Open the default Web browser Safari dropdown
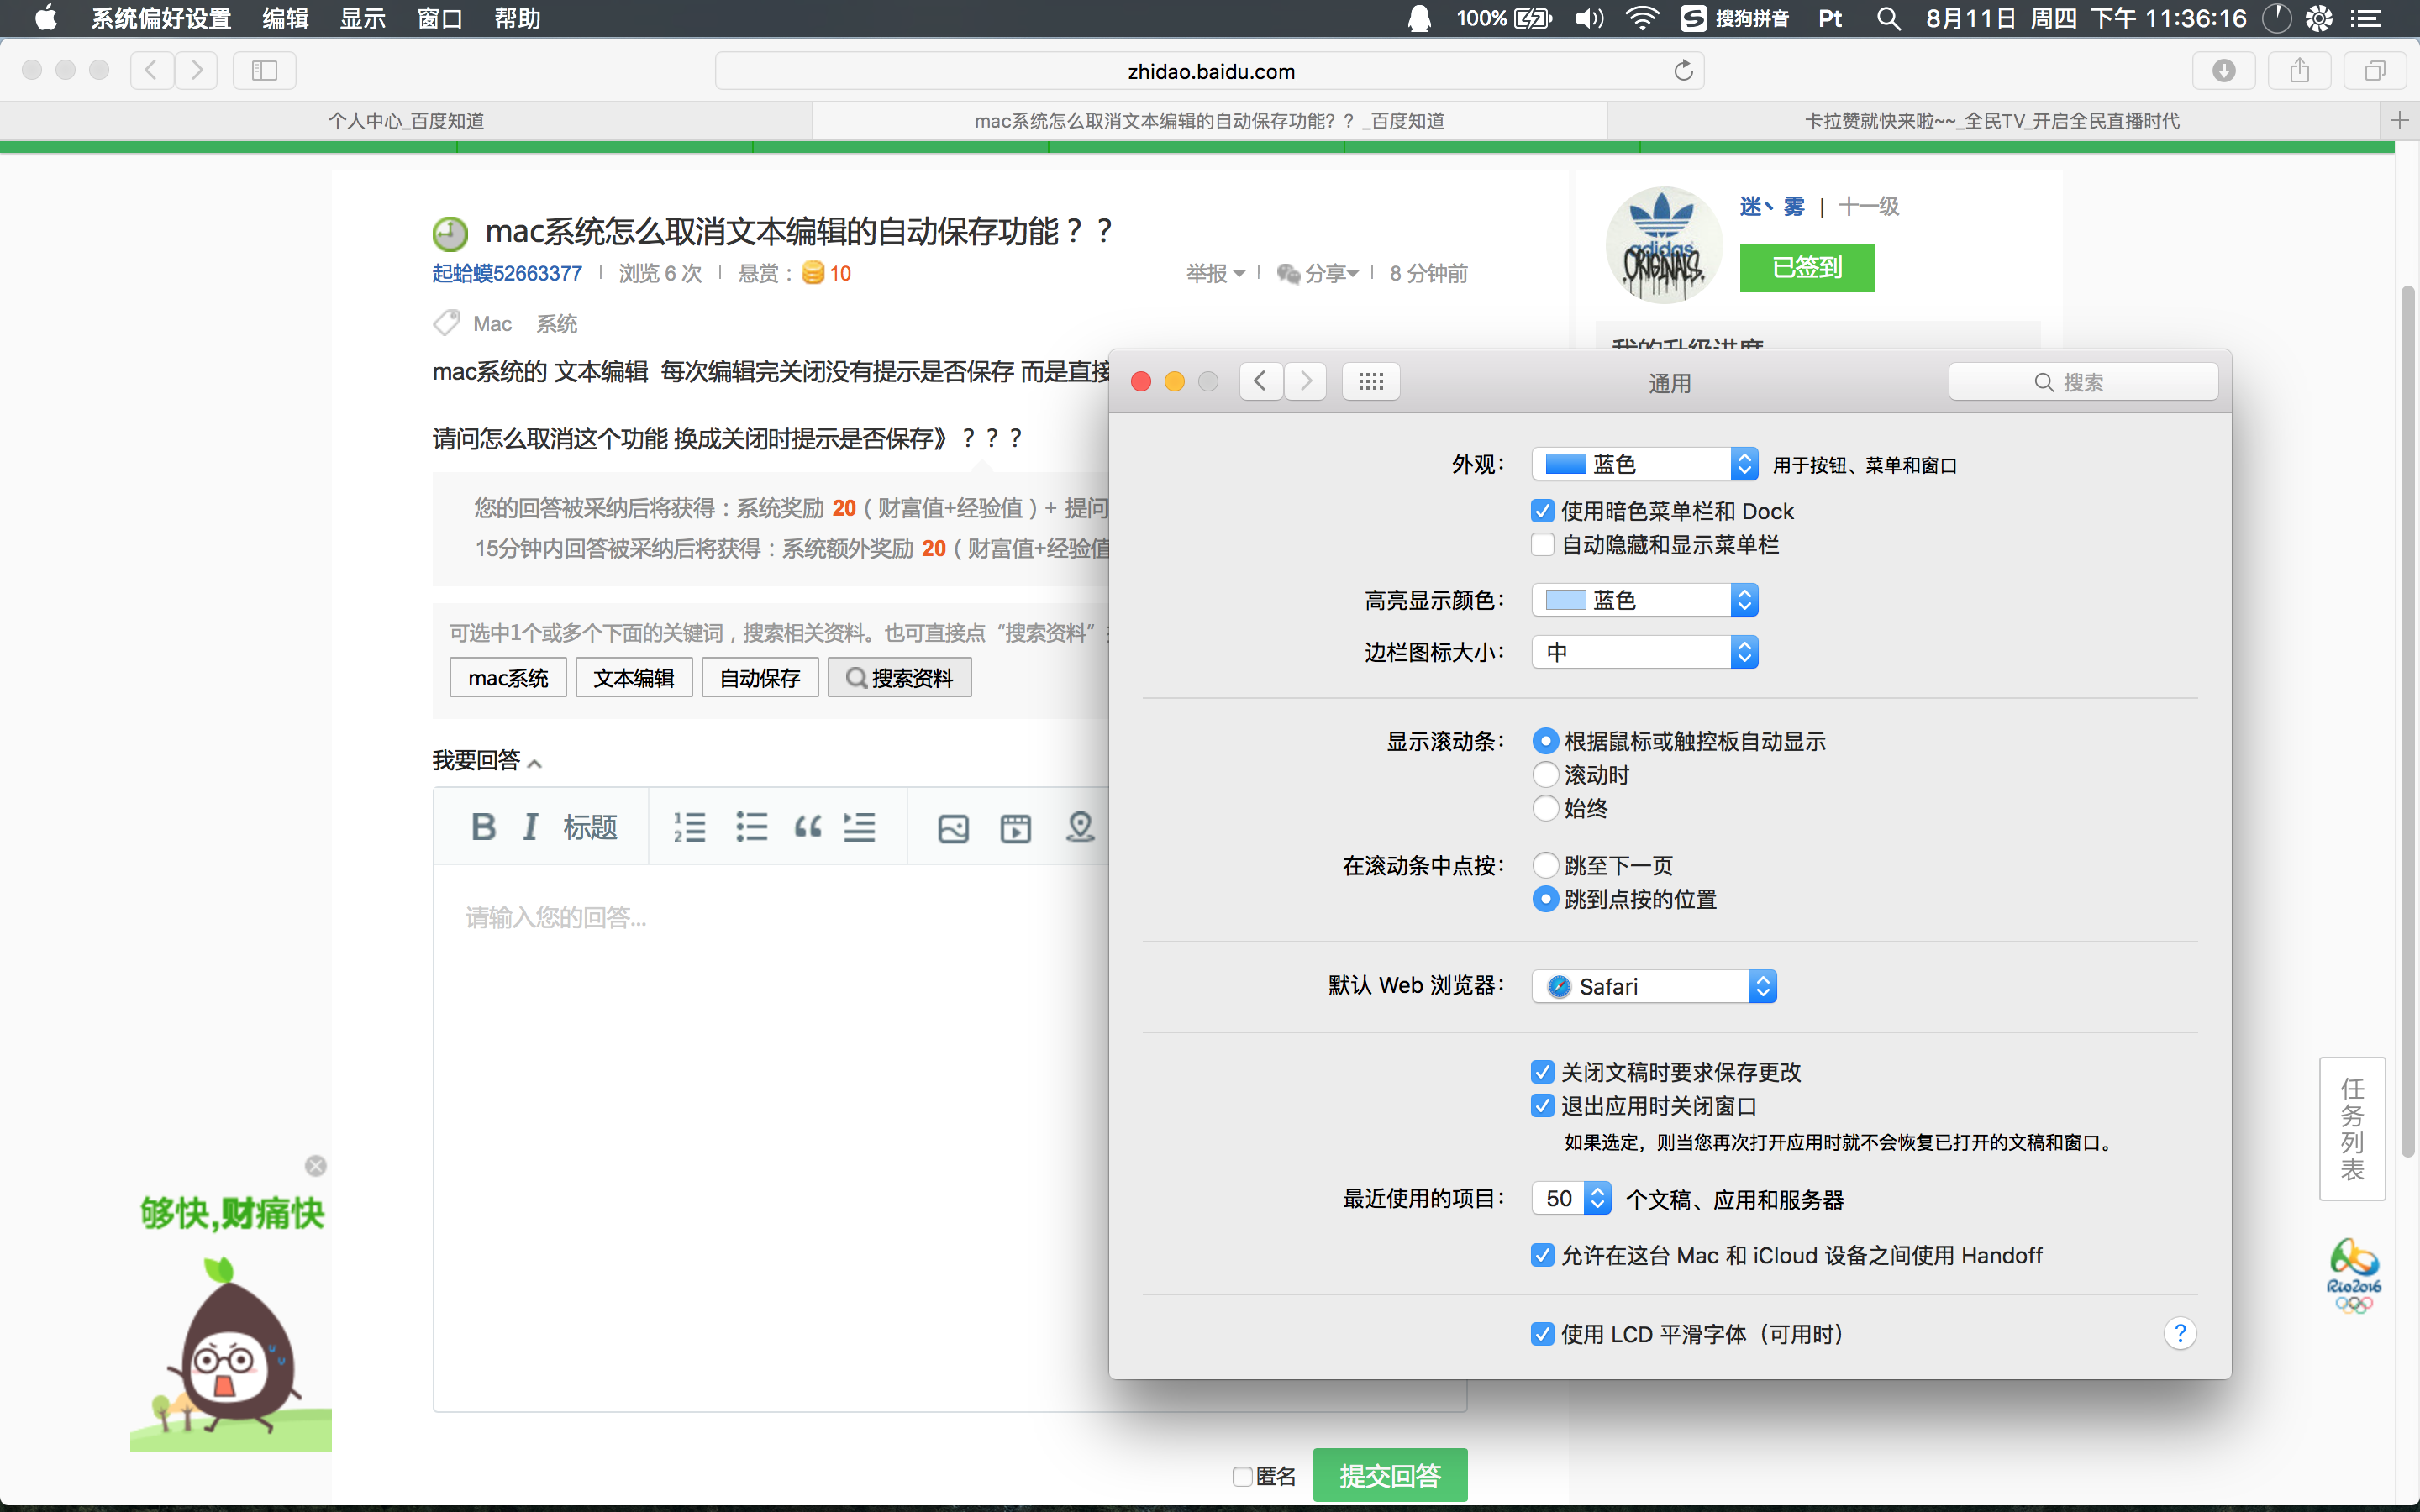Image resolution: width=2420 pixels, height=1512 pixels. tap(1654, 986)
